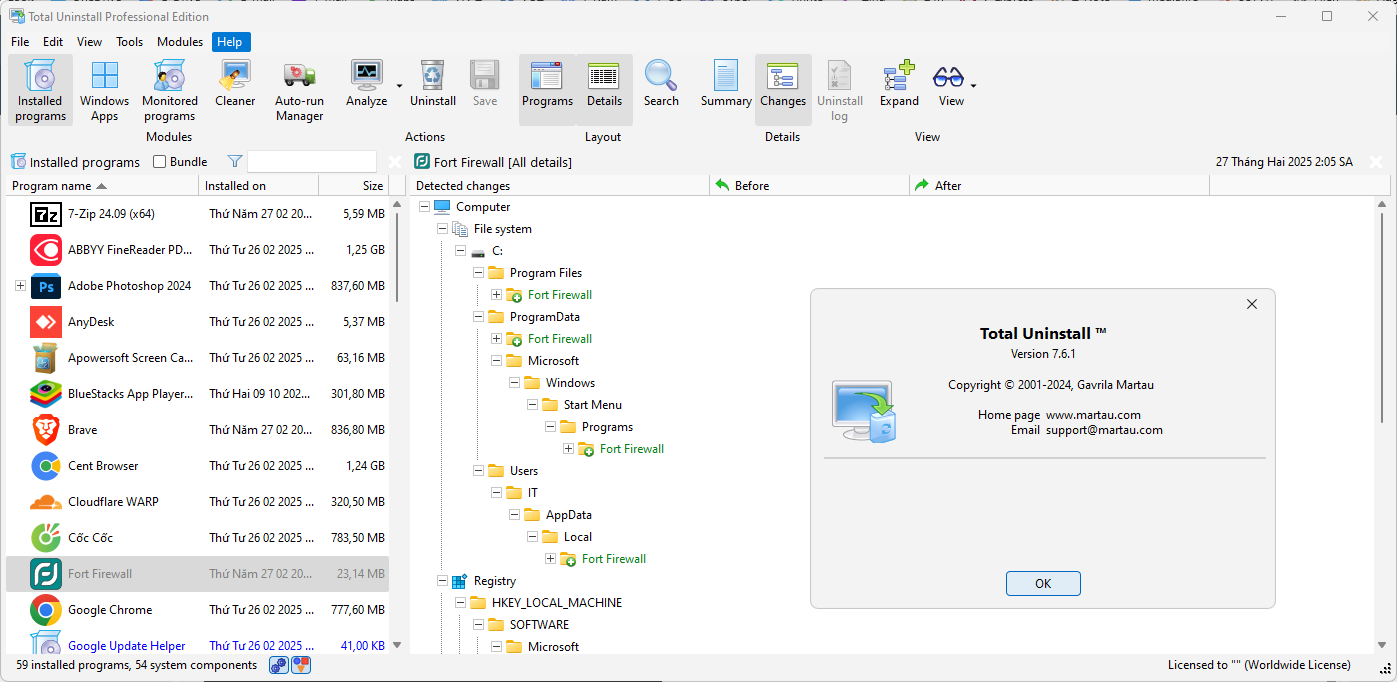
Task: Open the Windows Apps module
Action: point(105,90)
